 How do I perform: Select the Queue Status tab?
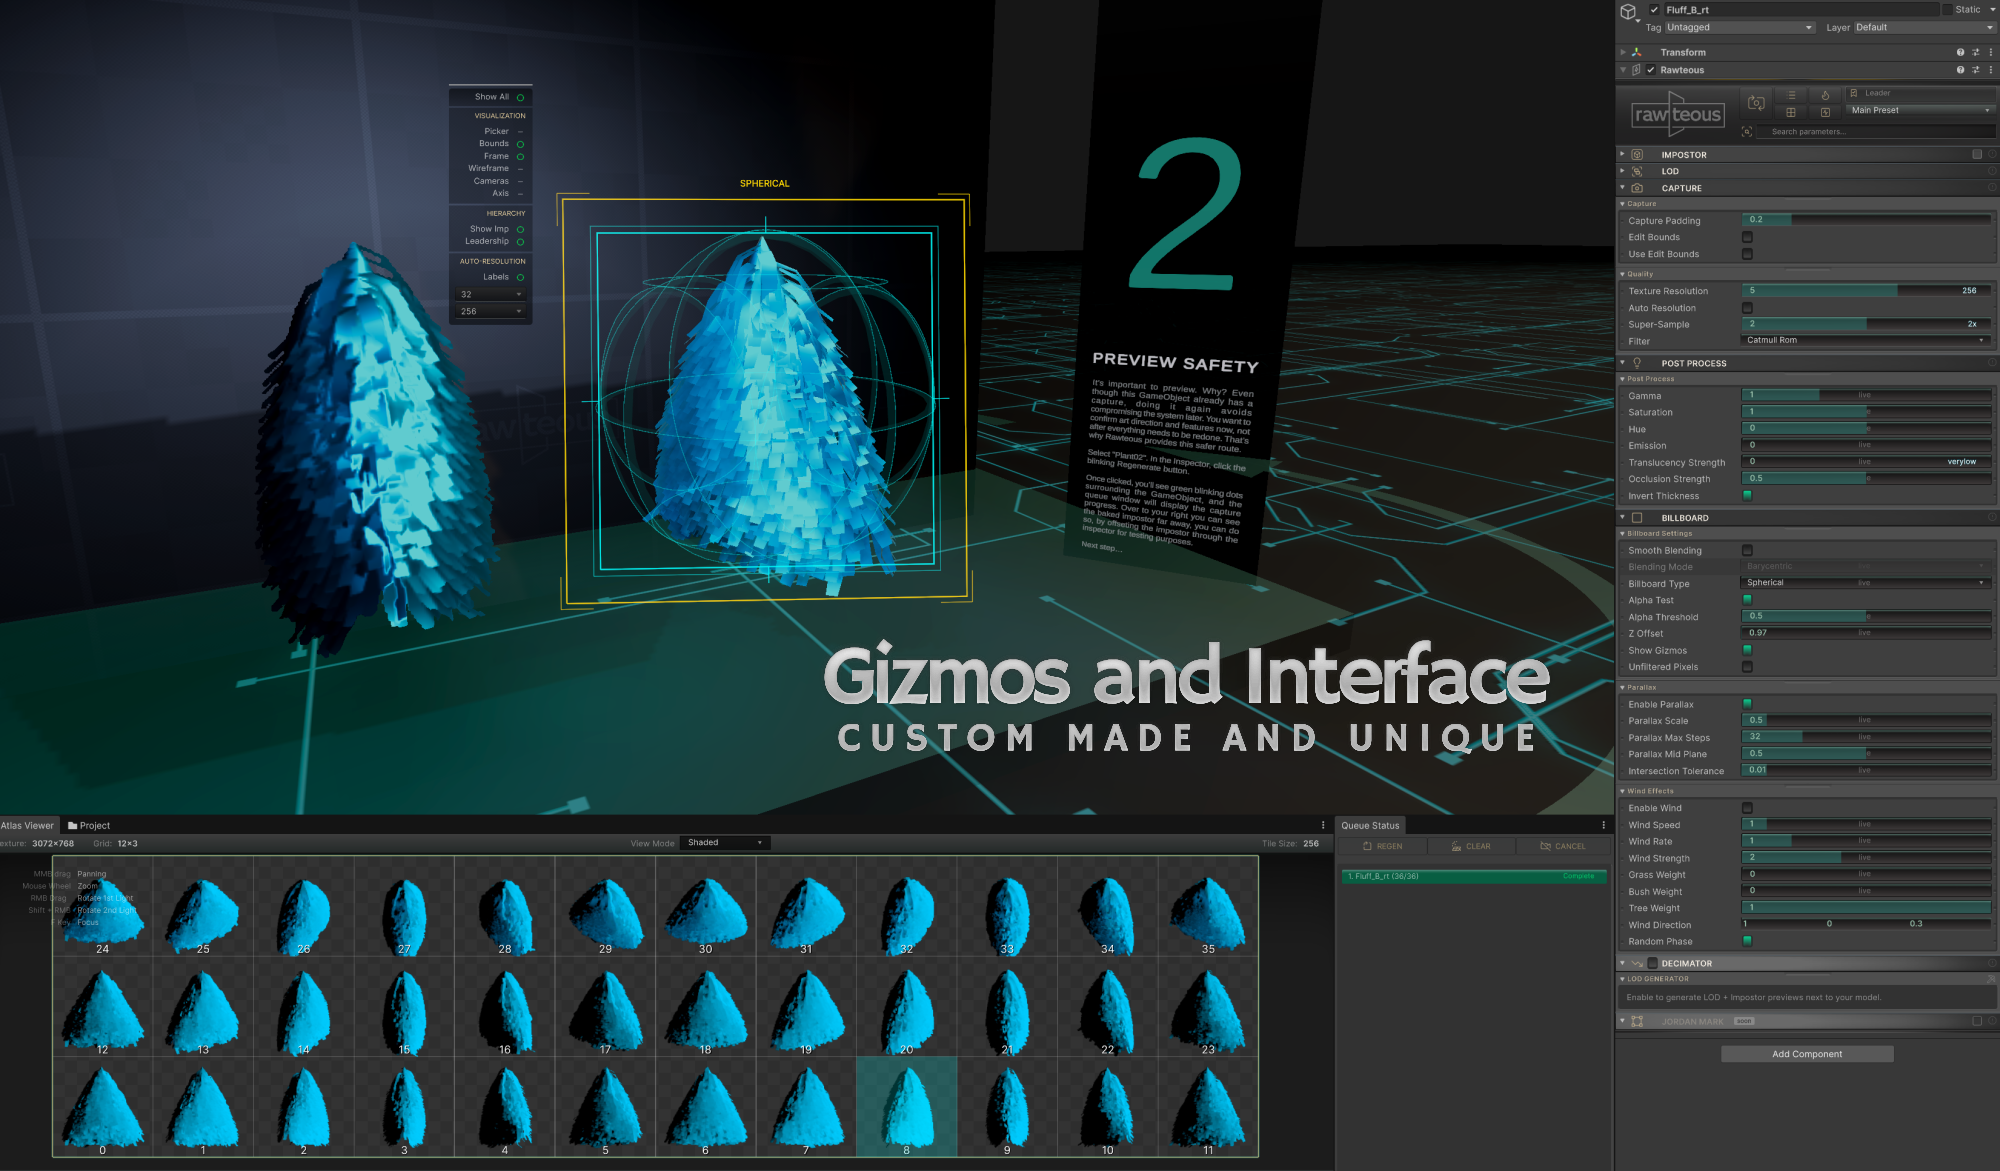[x=1370, y=826]
